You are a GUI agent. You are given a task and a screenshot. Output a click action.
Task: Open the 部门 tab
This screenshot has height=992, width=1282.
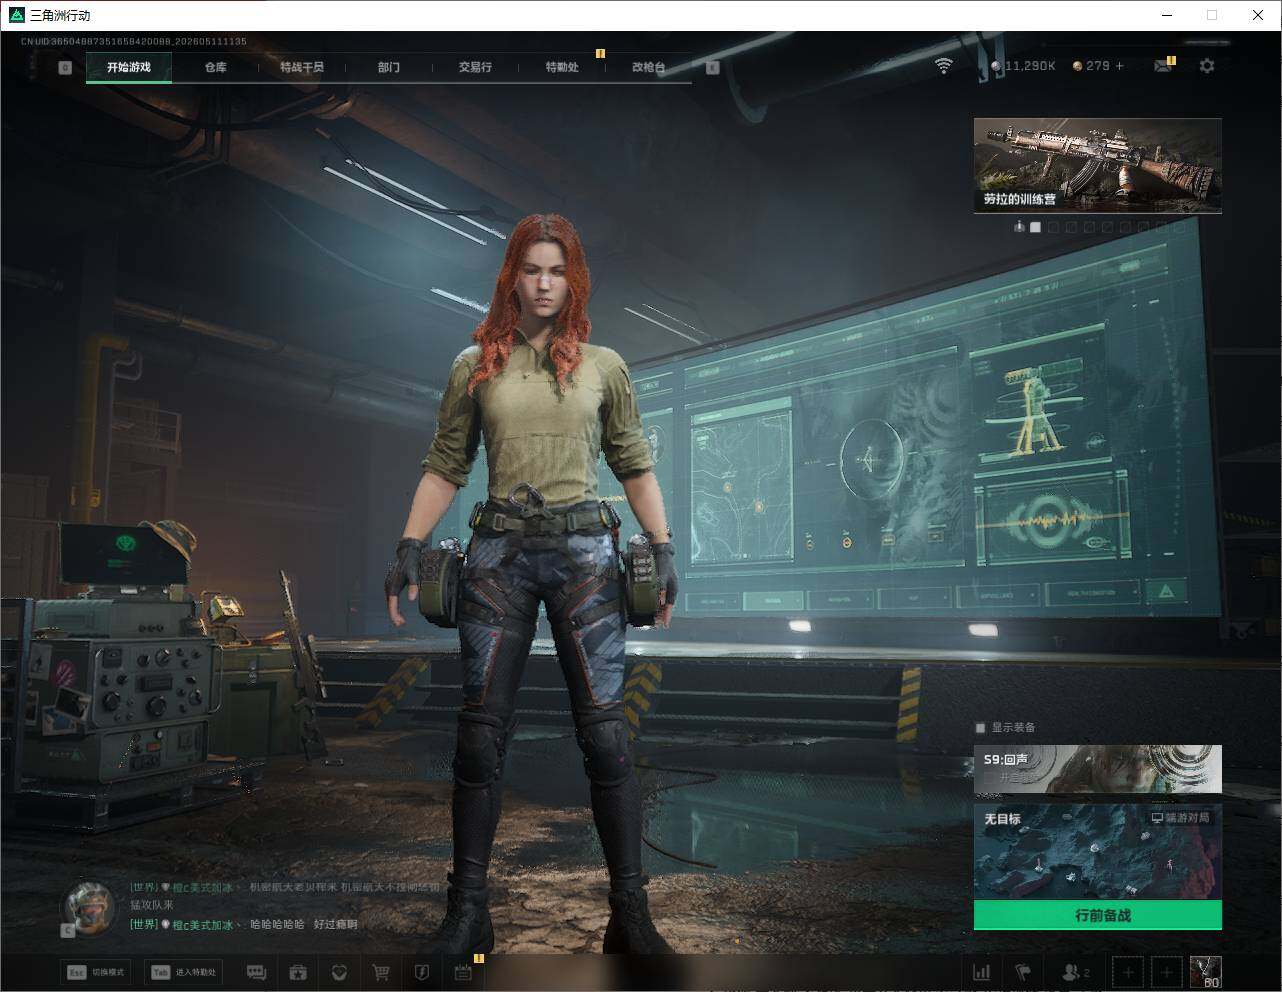[x=389, y=67]
